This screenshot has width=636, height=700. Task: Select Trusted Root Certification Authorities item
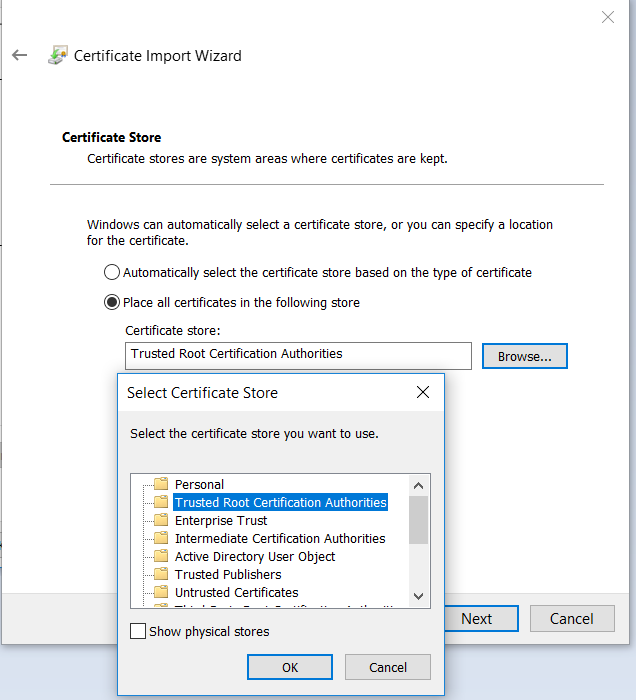[280, 503]
